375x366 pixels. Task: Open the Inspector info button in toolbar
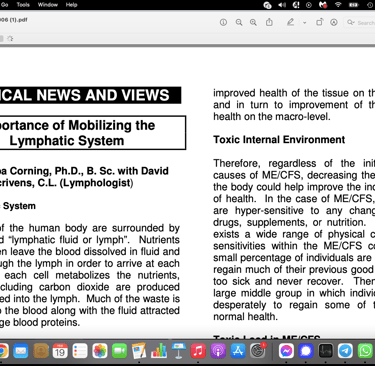click(223, 22)
